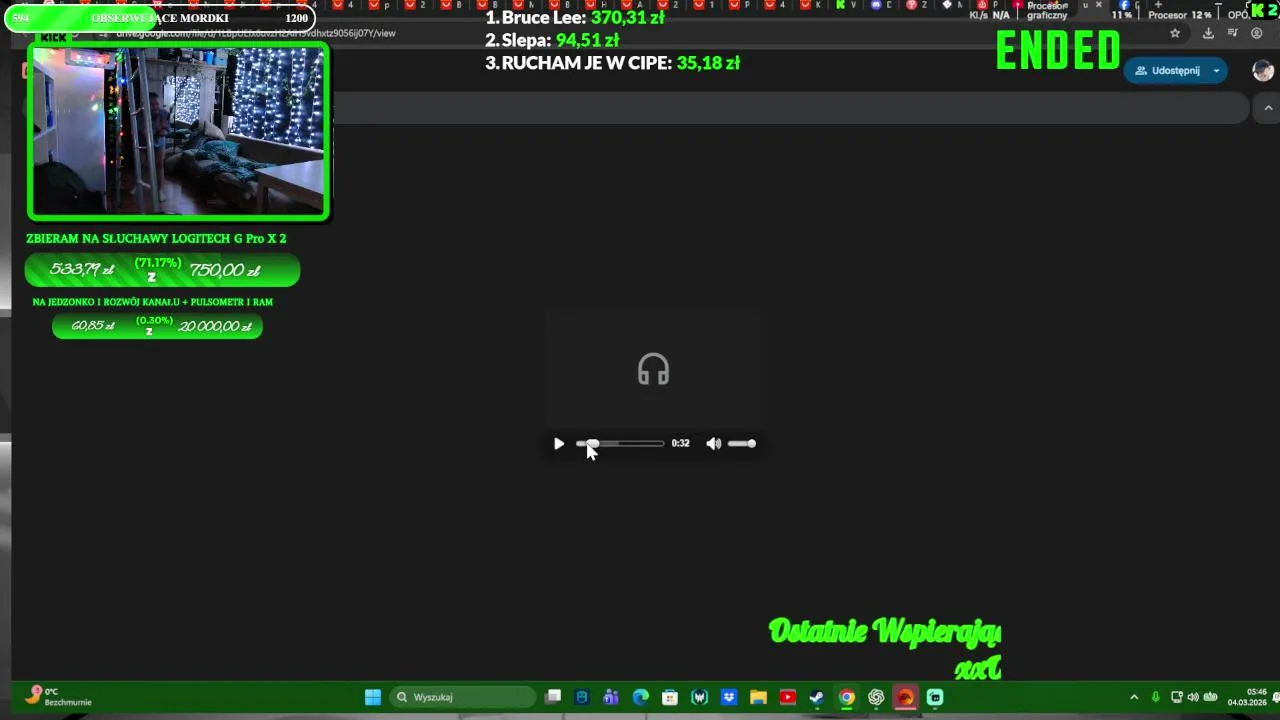This screenshot has width=1280, height=720.
Task: Open the weather widget showing 0°C
Action: pos(60,697)
